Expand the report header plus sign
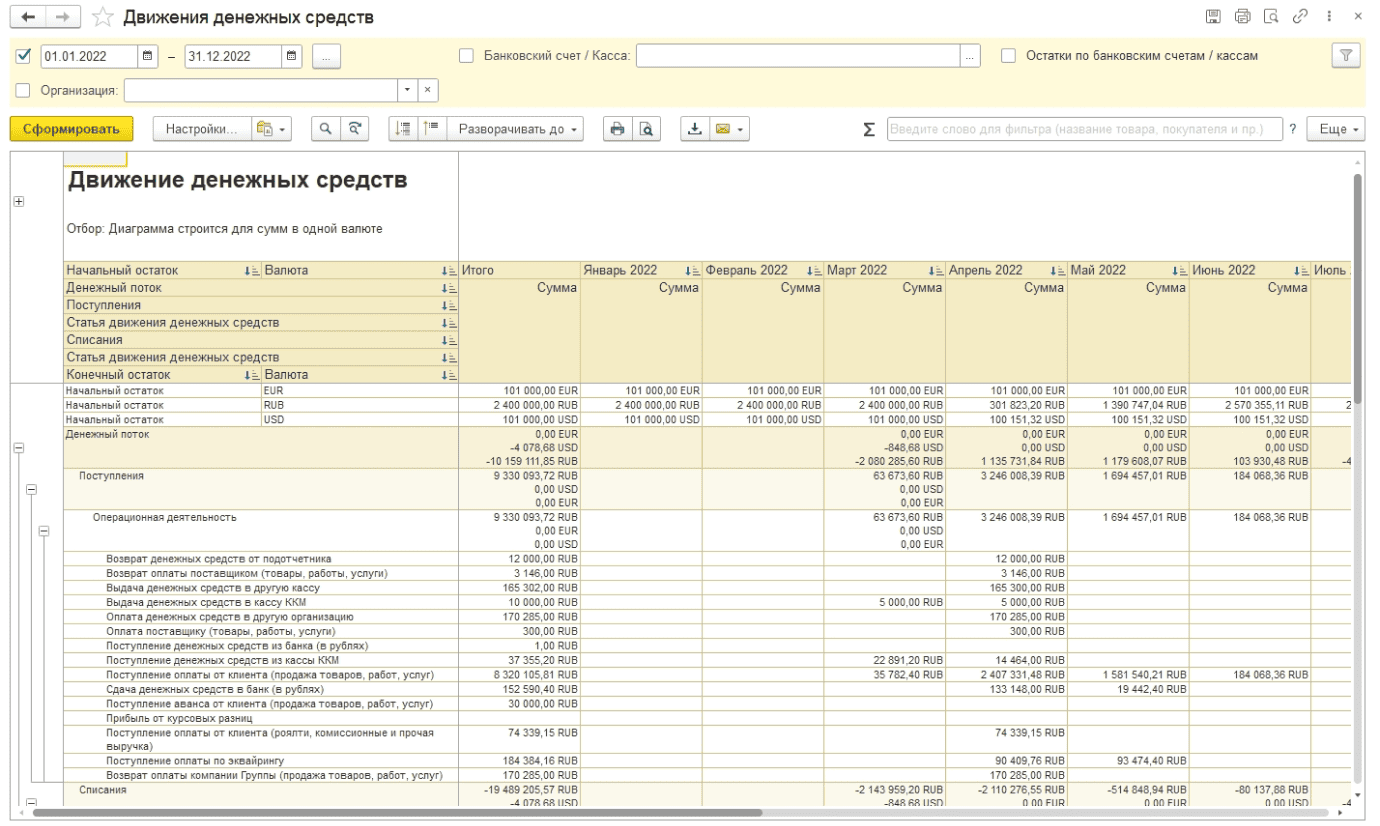 click(18, 202)
